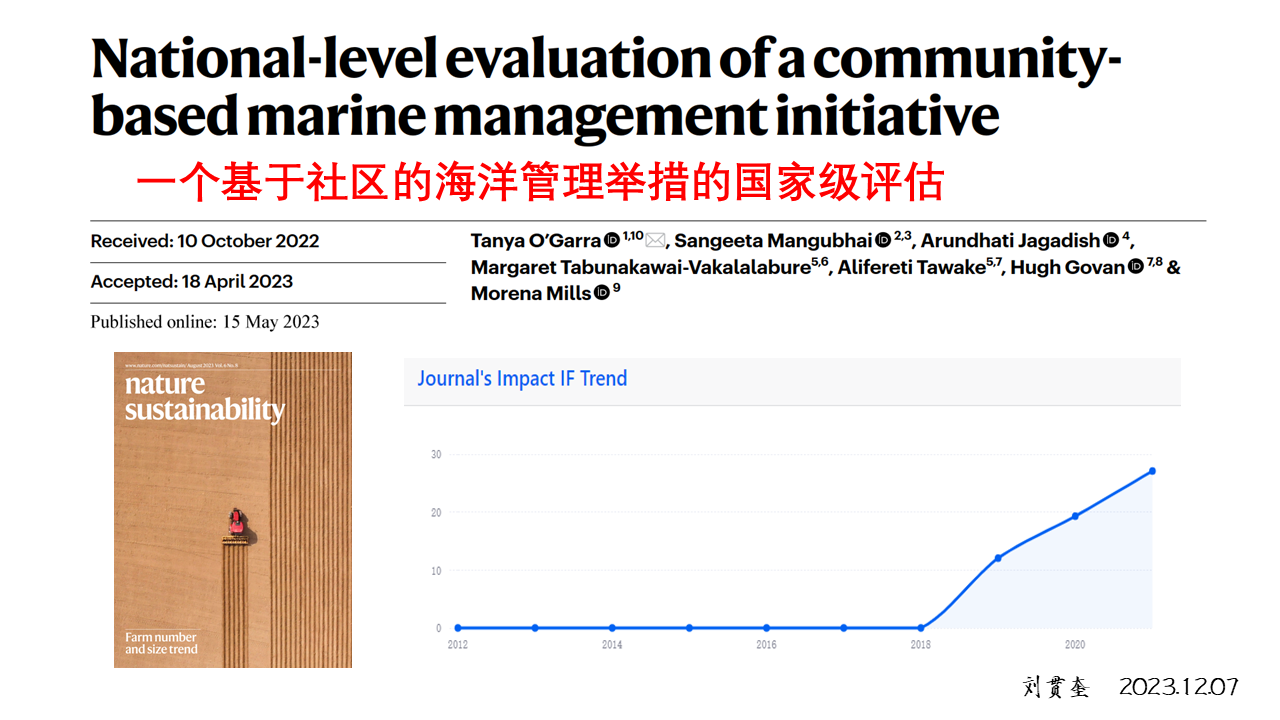Click the ORCID icon beside Sangeeta Mangubhai
This screenshot has width=1280, height=720.
pyautogui.click(x=883, y=241)
